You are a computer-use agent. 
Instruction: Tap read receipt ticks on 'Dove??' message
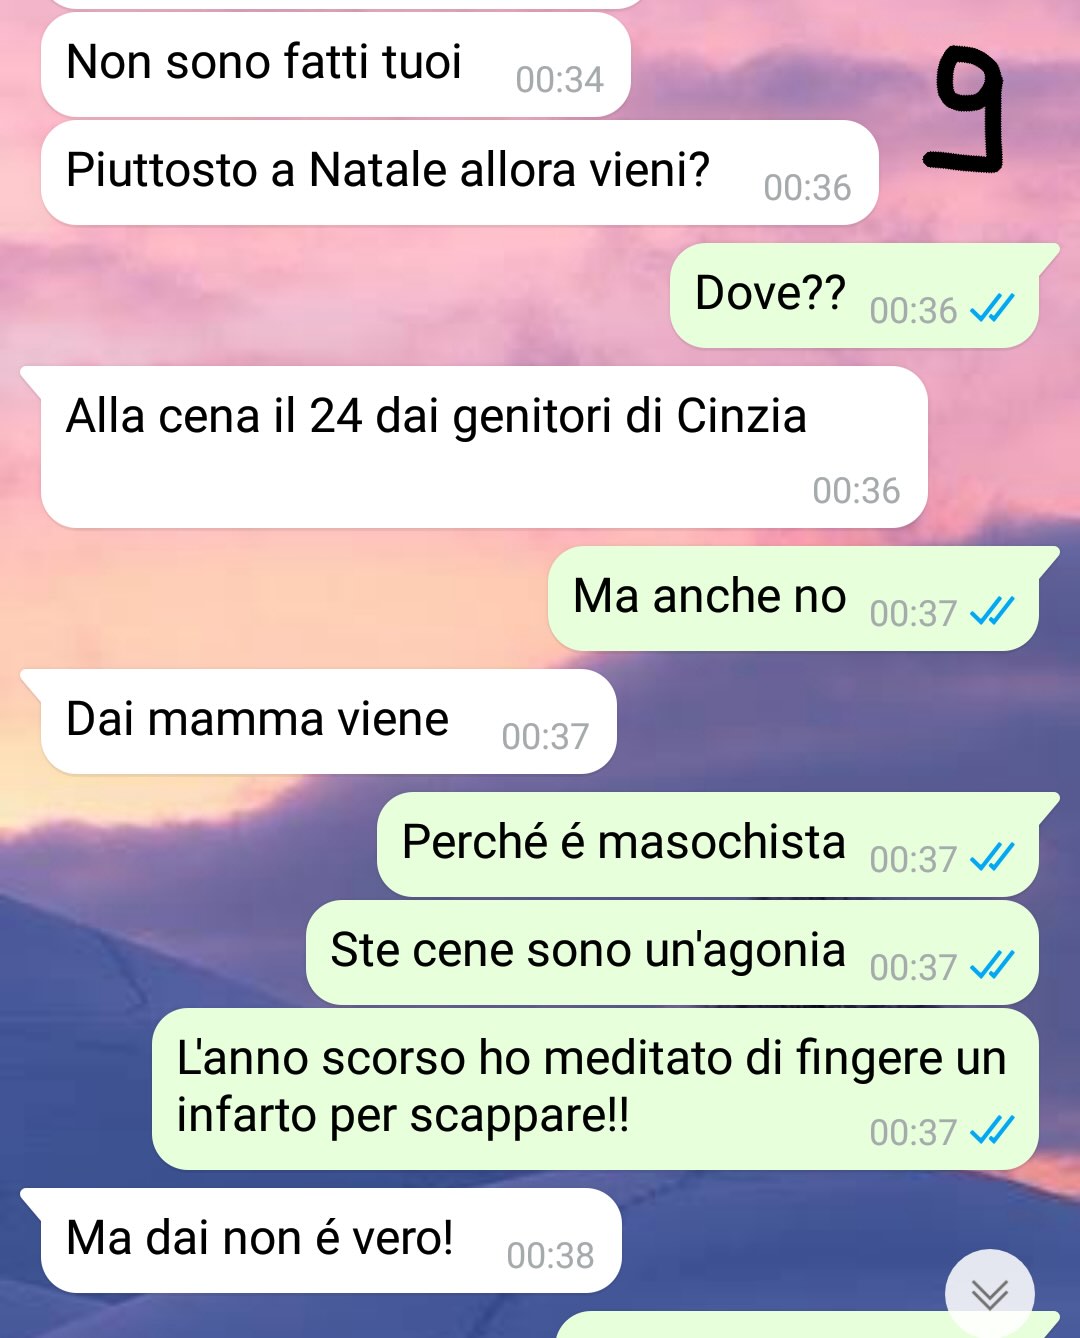click(992, 309)
